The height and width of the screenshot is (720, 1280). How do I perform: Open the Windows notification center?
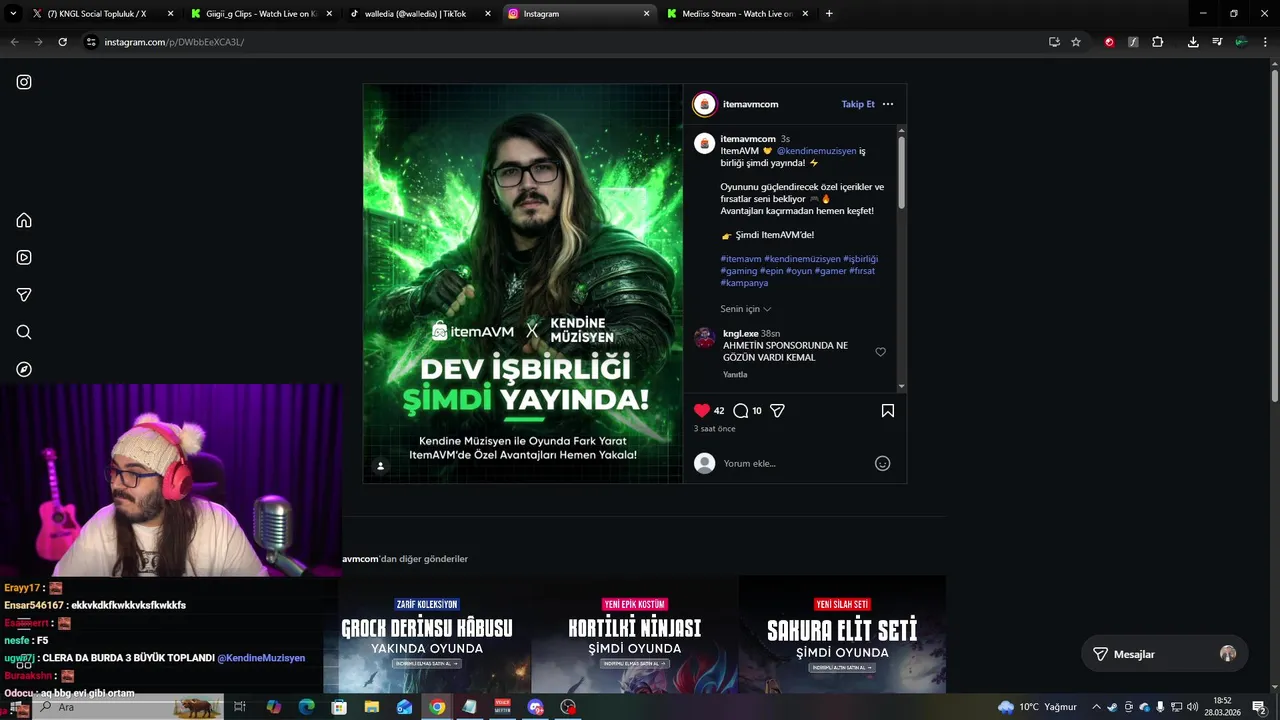(1260, 707)
